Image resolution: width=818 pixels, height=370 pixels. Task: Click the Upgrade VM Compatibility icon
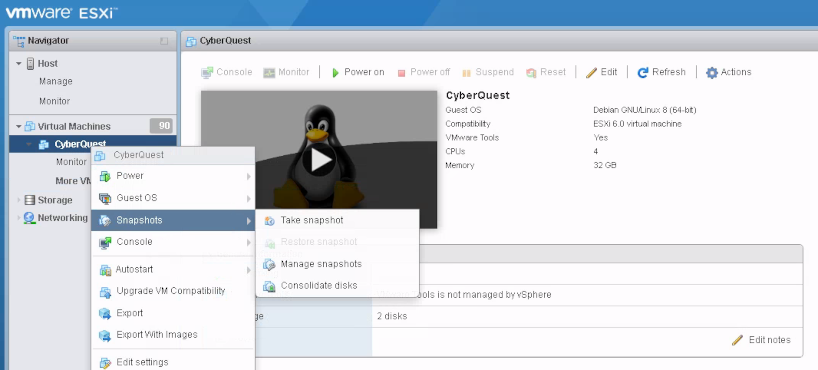click(x=105, y=292)
